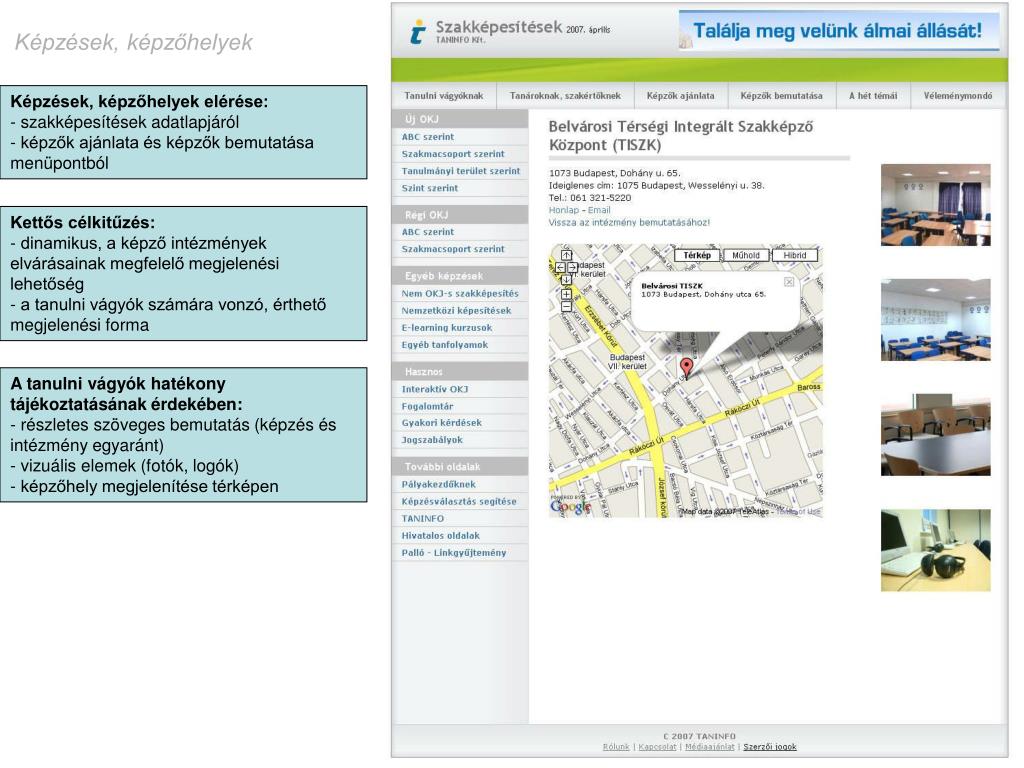Zoom in the map with plus
The width and height of the screenshot is (1024, 768).
[566, 294]
